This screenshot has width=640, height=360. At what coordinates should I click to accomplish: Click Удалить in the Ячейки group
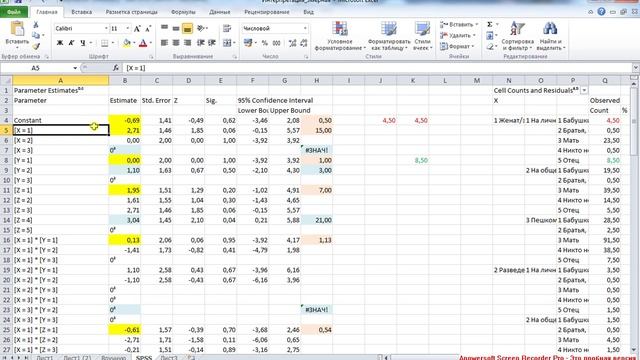(458, 36)
